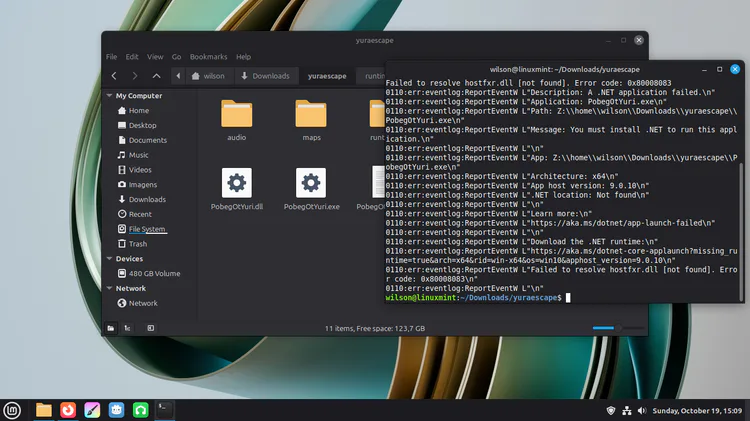
Task: Open the File menu
Action: (111, 57)
